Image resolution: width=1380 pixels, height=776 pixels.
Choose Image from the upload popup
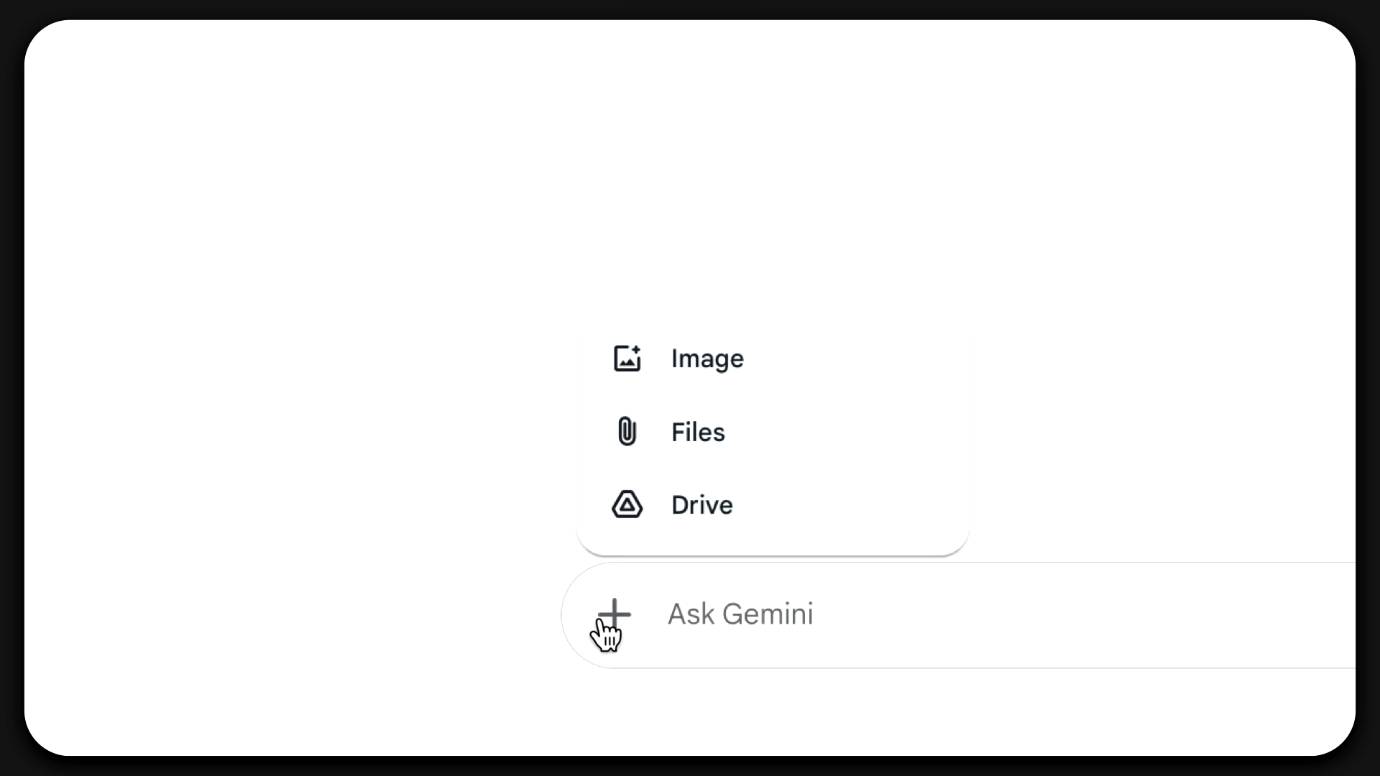[773, 358]
